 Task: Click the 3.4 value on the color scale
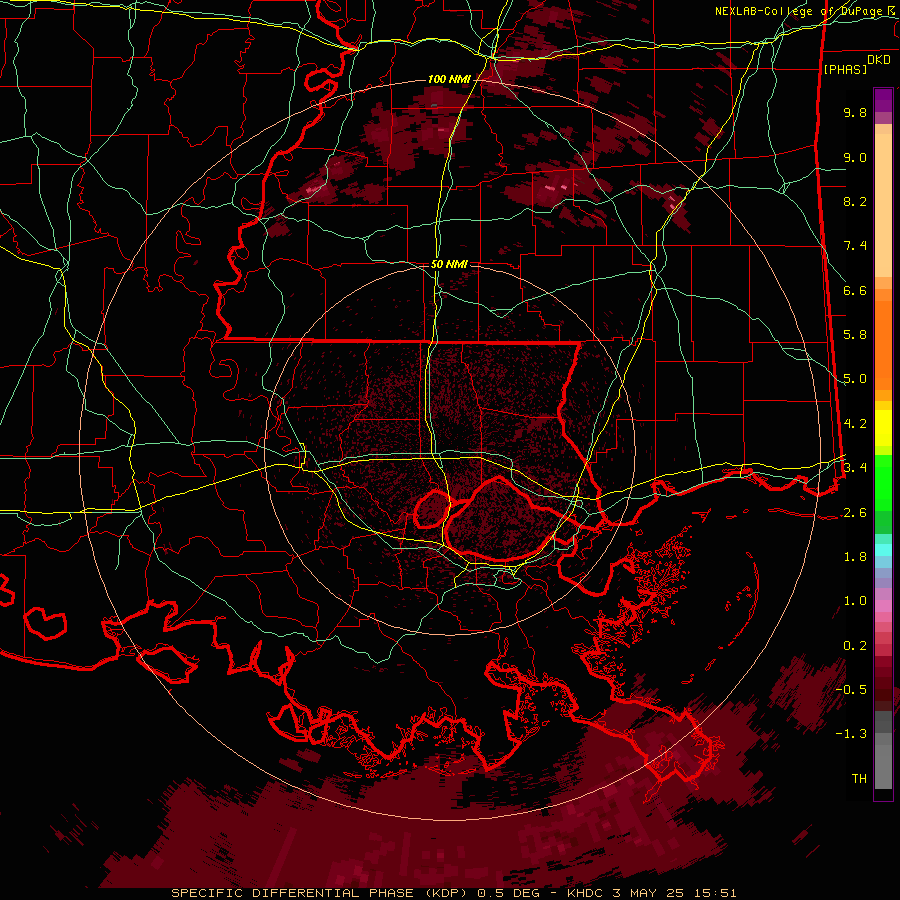click(x=855, y=468)
